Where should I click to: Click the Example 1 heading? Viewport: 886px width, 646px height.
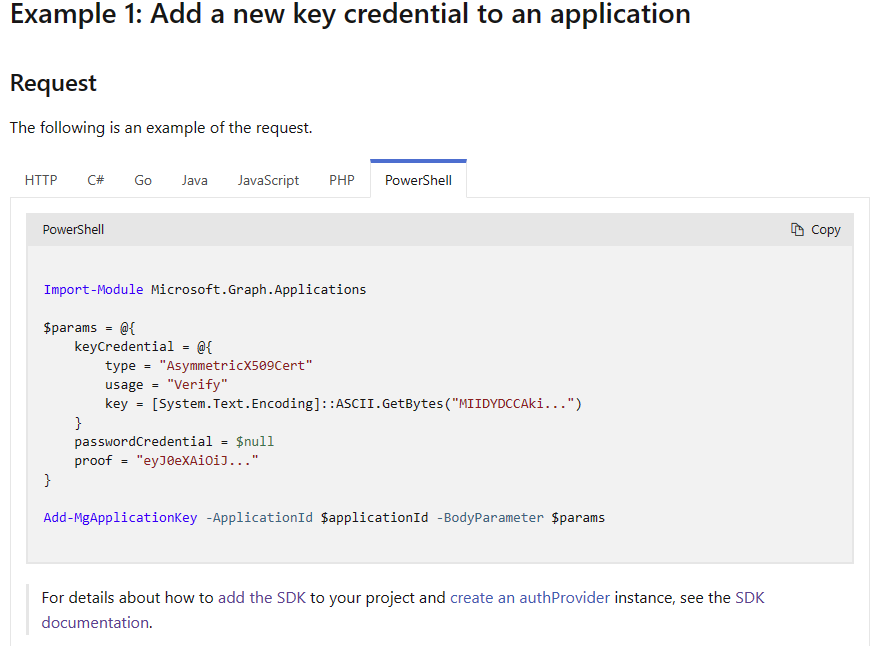point(349,15)
